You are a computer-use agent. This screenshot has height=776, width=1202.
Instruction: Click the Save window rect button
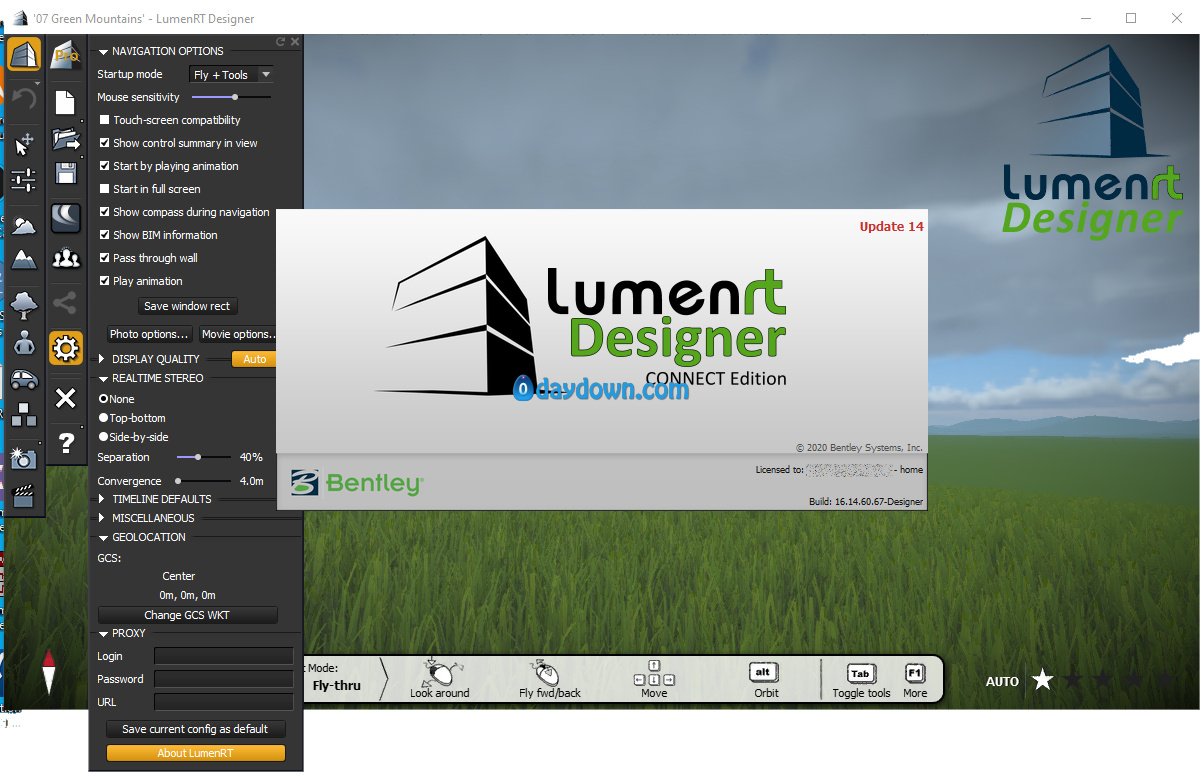click(187, 306)
